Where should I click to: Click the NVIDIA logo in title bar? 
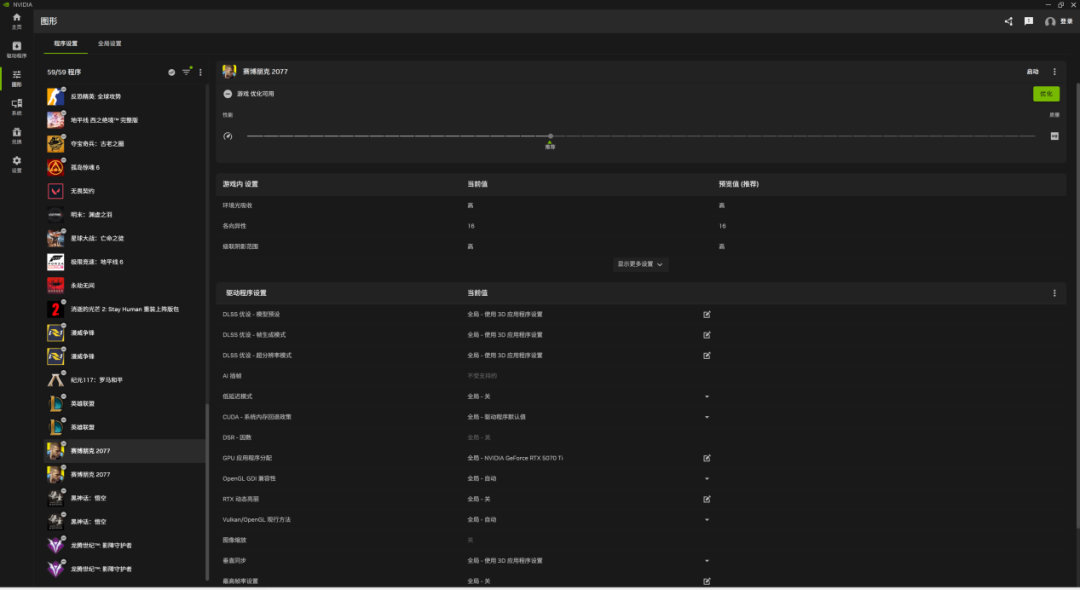click(6, 4)
